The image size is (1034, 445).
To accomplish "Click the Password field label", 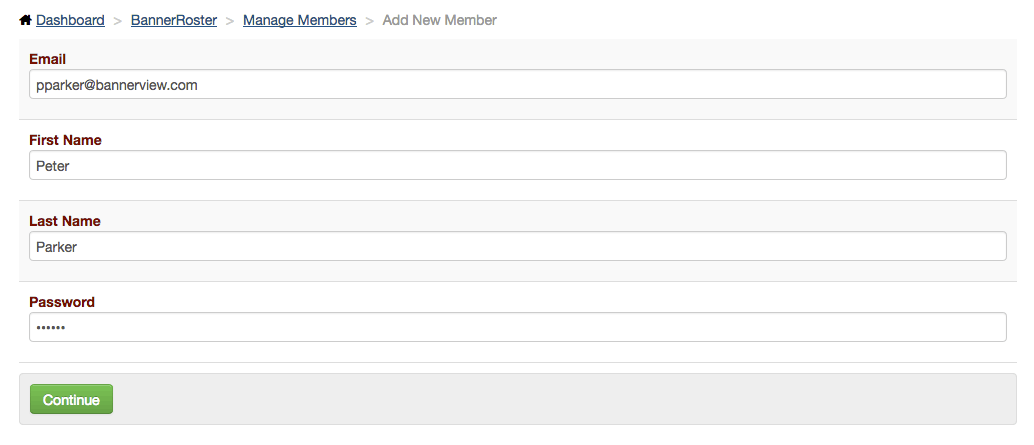I will point(62,303).
